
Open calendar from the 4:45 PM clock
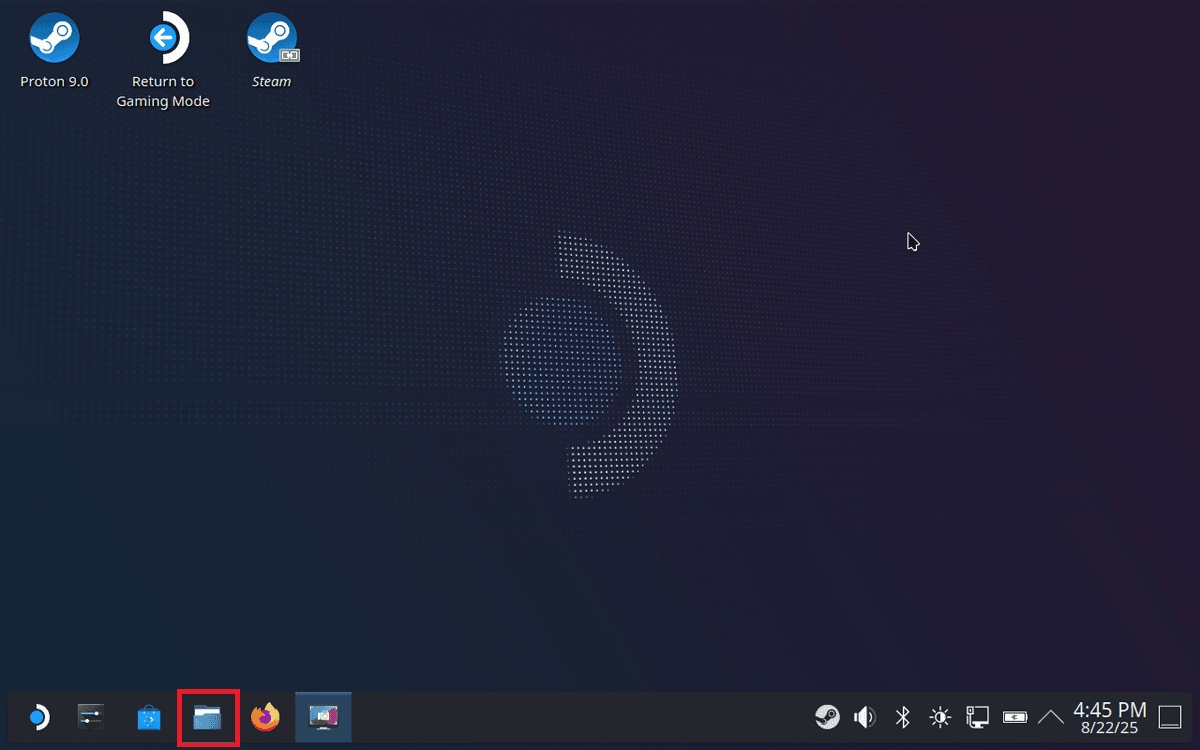pos(1109,709)
